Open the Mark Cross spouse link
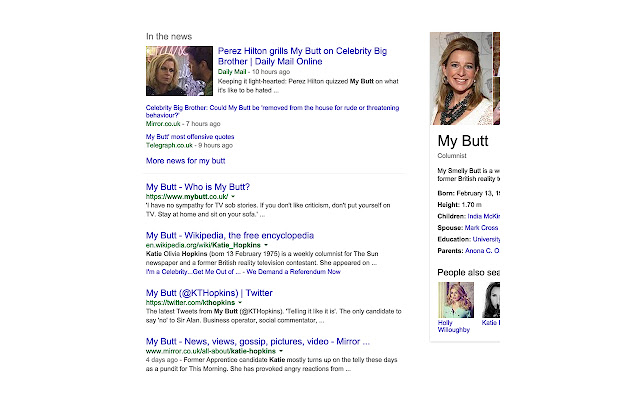Screen dimensions: 640x400 481,228
